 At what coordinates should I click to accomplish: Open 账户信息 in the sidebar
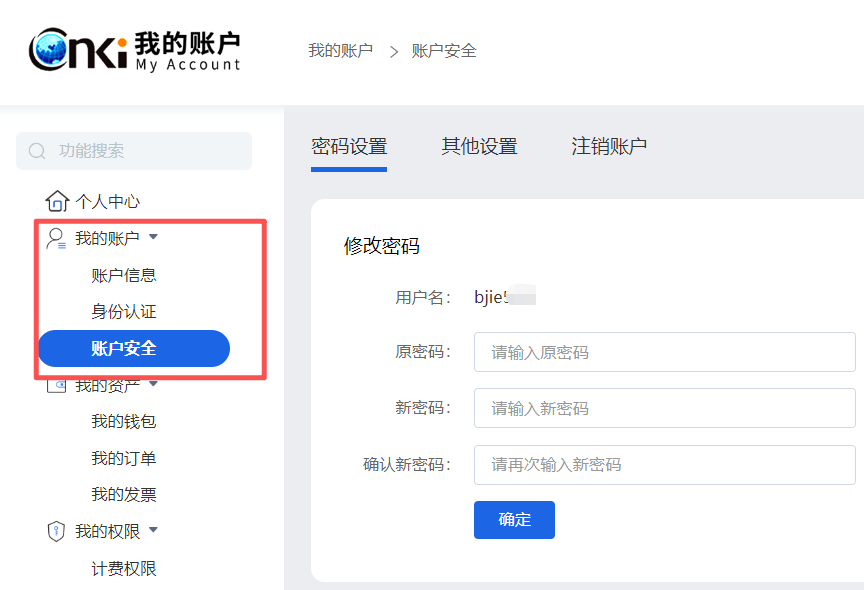click(x=124, y=275)
